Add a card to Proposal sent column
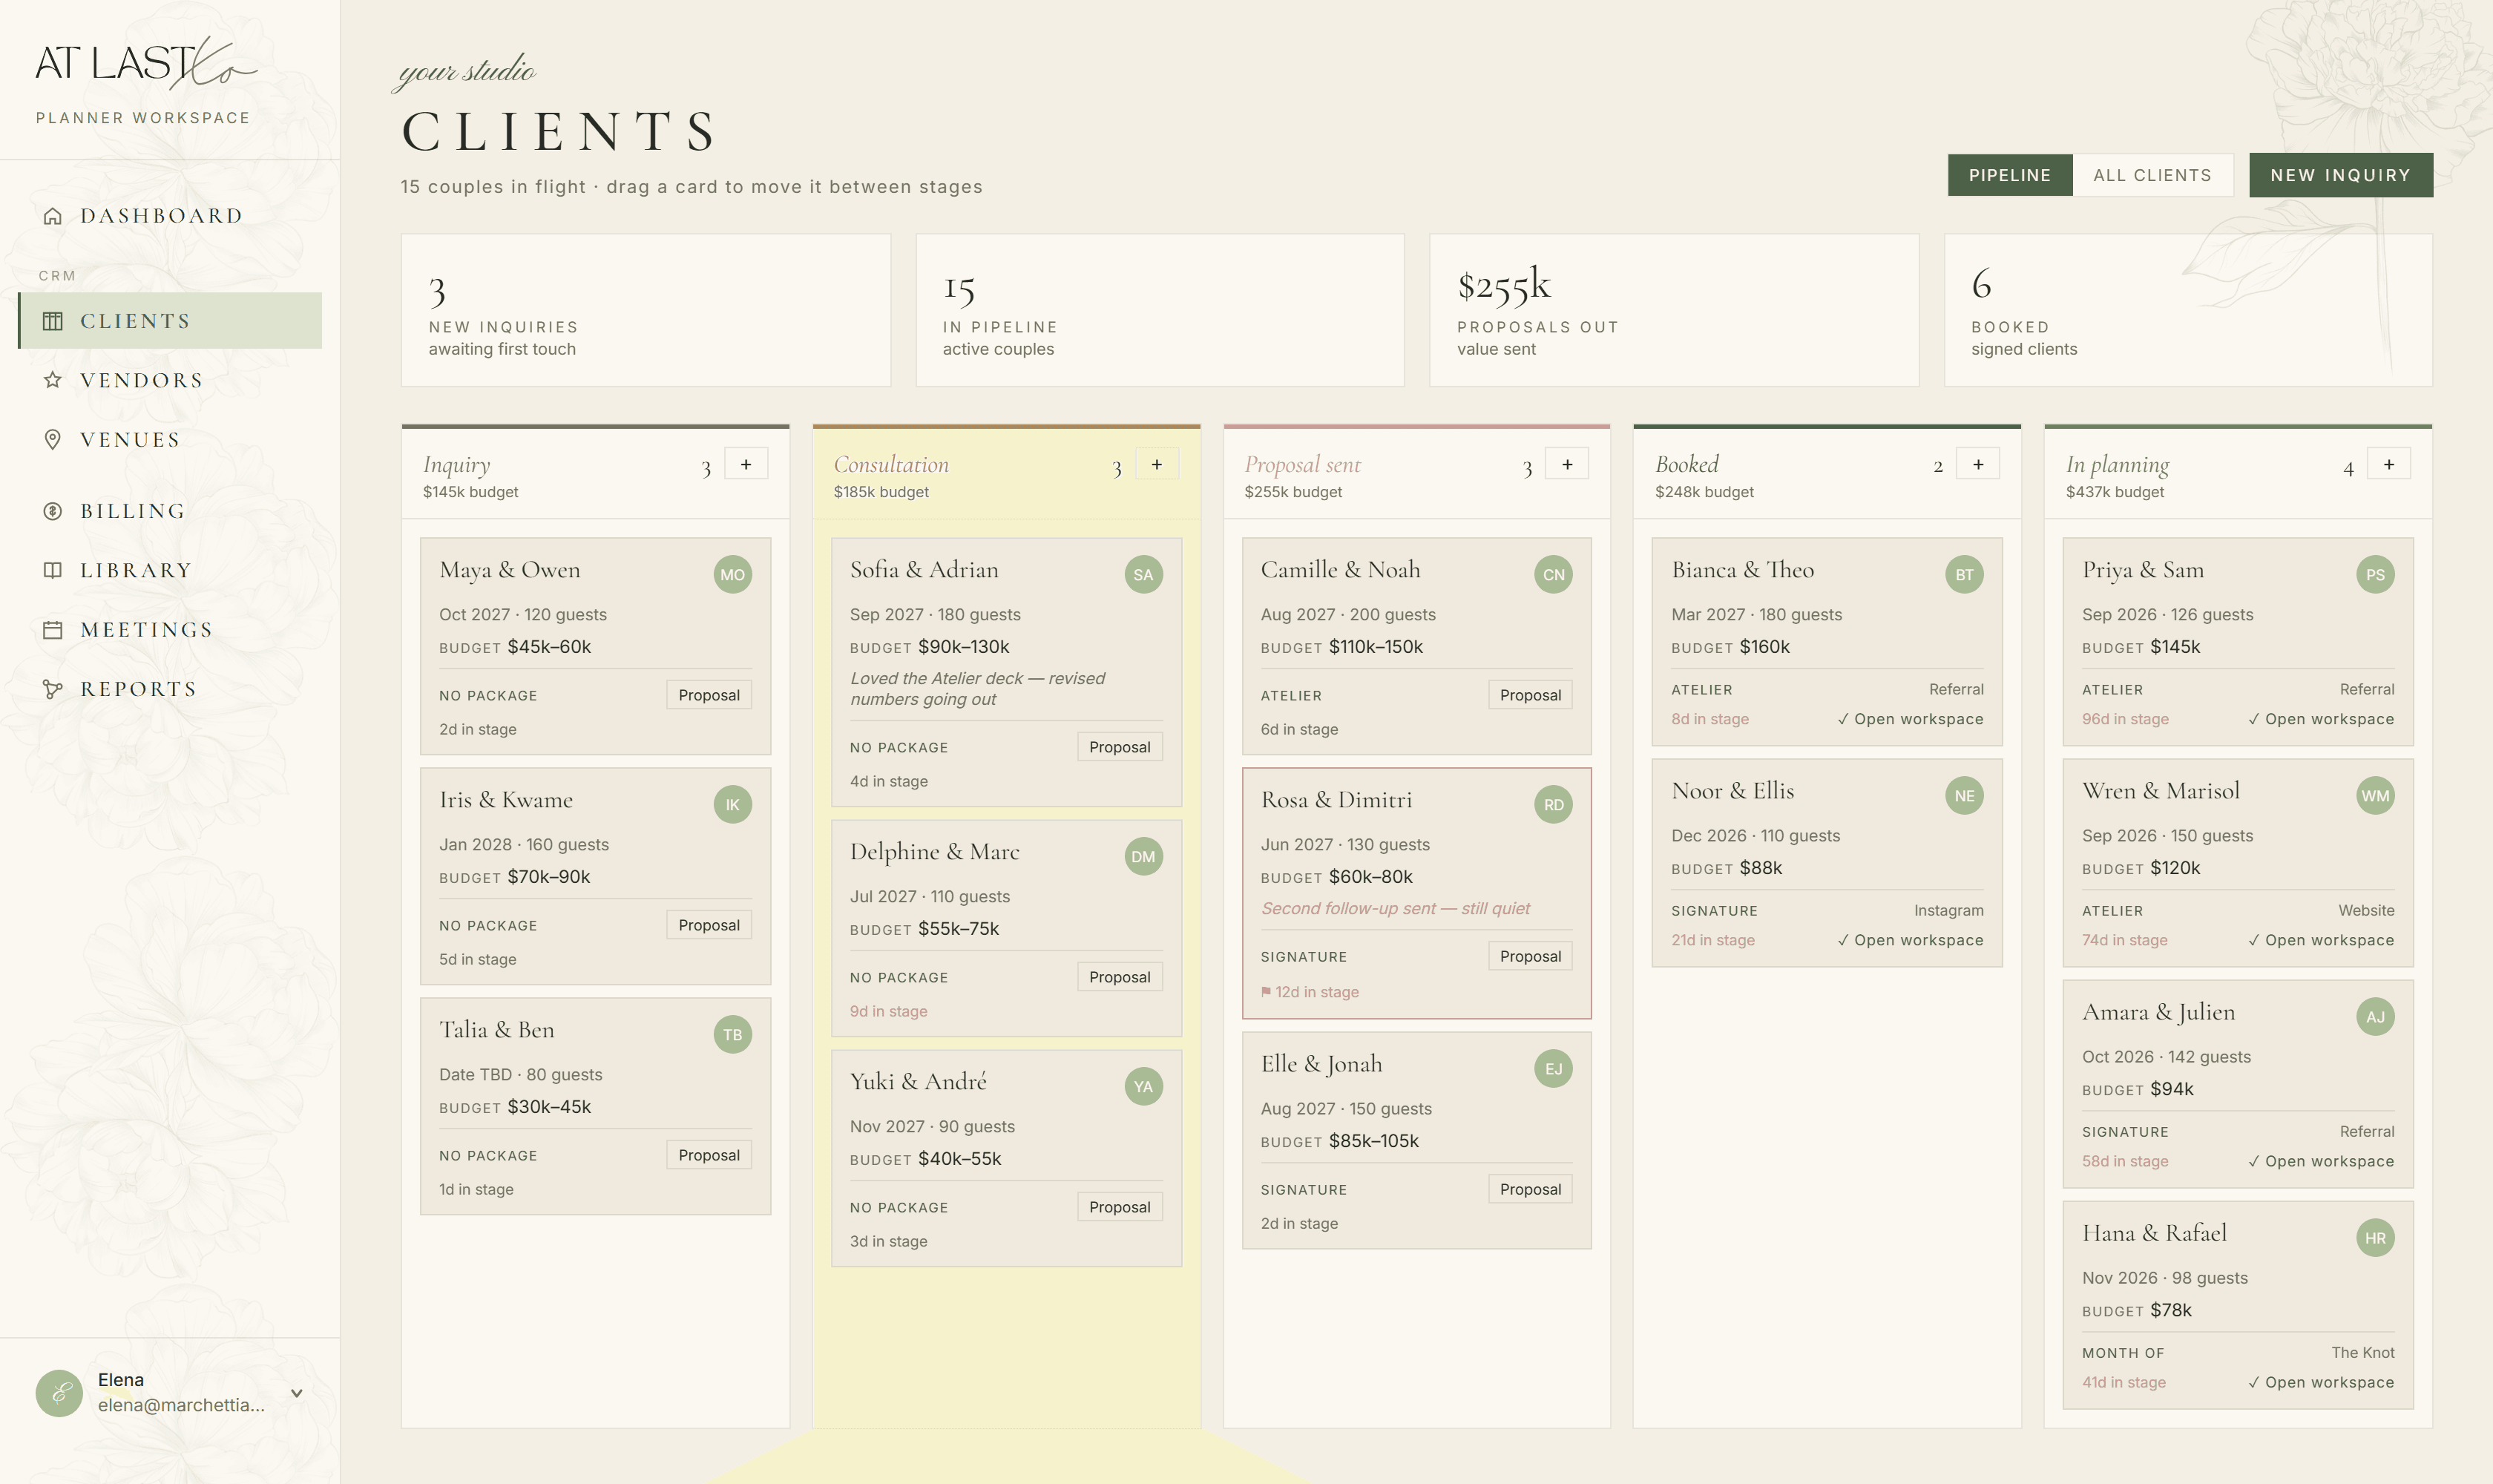 coord(1567,464)
